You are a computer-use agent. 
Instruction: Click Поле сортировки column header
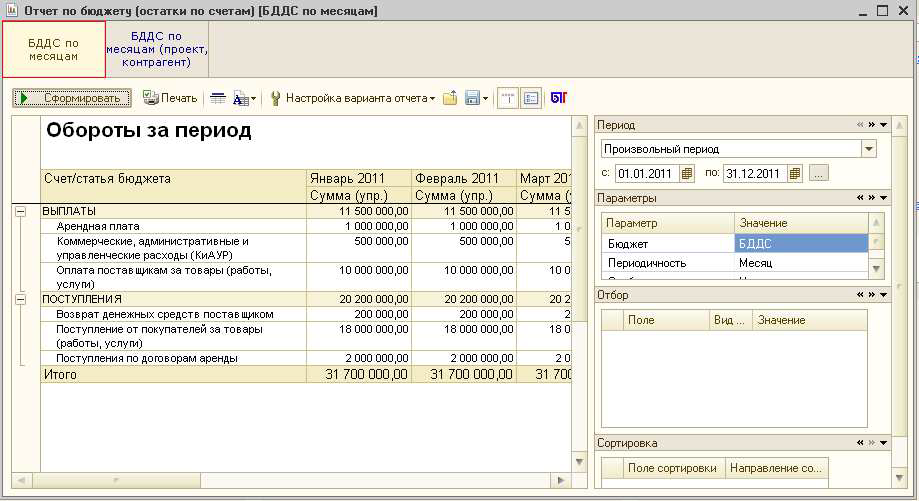(x=673, y=468)
